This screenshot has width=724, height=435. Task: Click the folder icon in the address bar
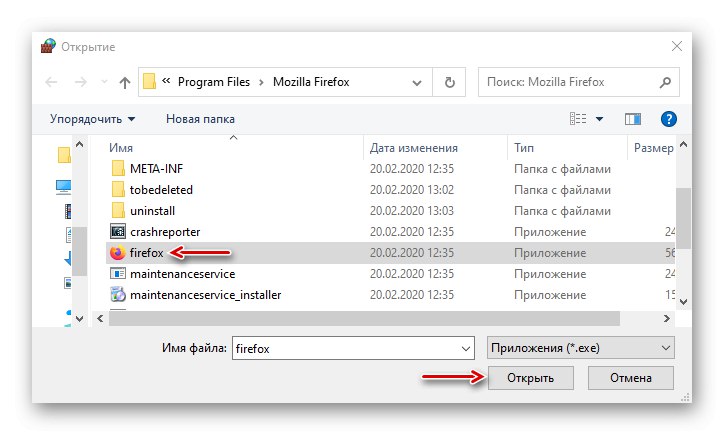(x=149, y=81)
